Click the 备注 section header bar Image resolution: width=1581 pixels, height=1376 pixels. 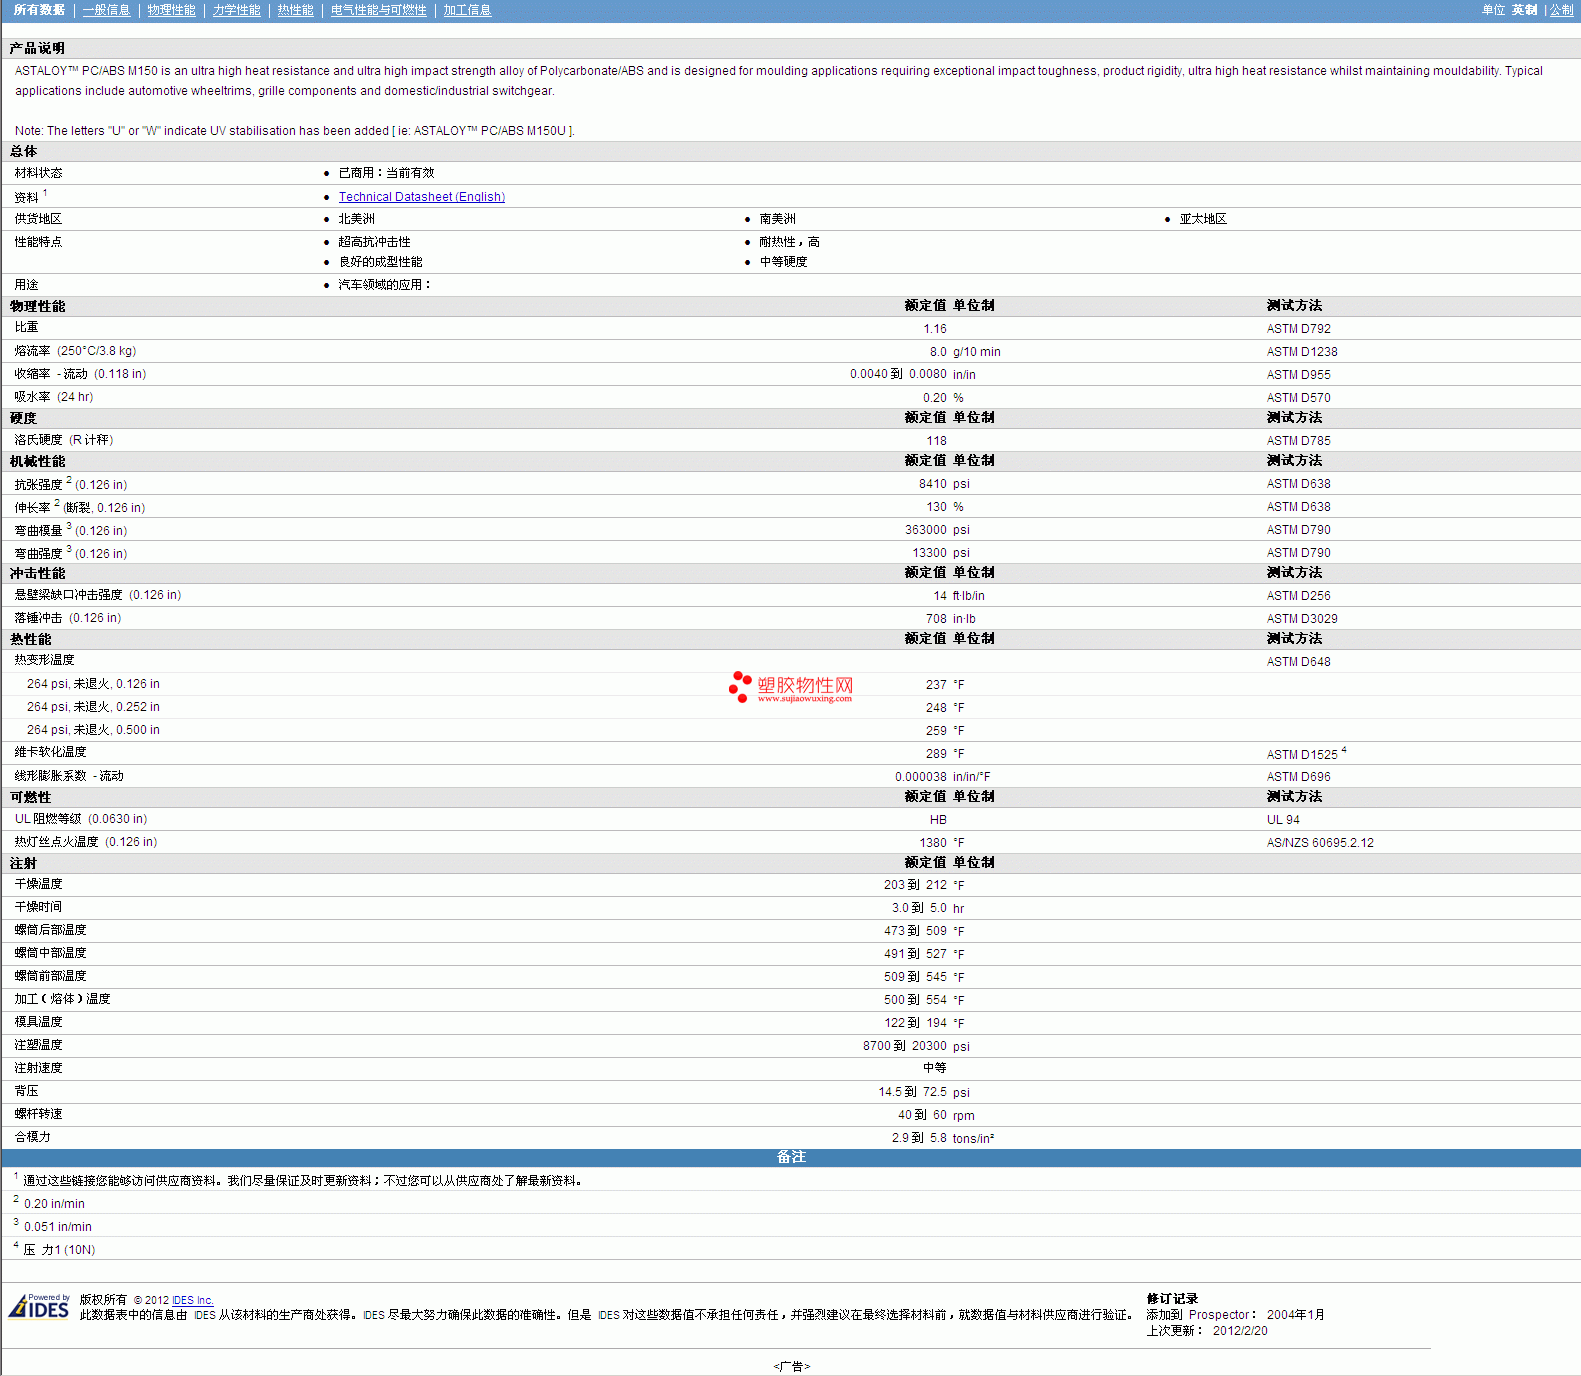click(790, 1157)
